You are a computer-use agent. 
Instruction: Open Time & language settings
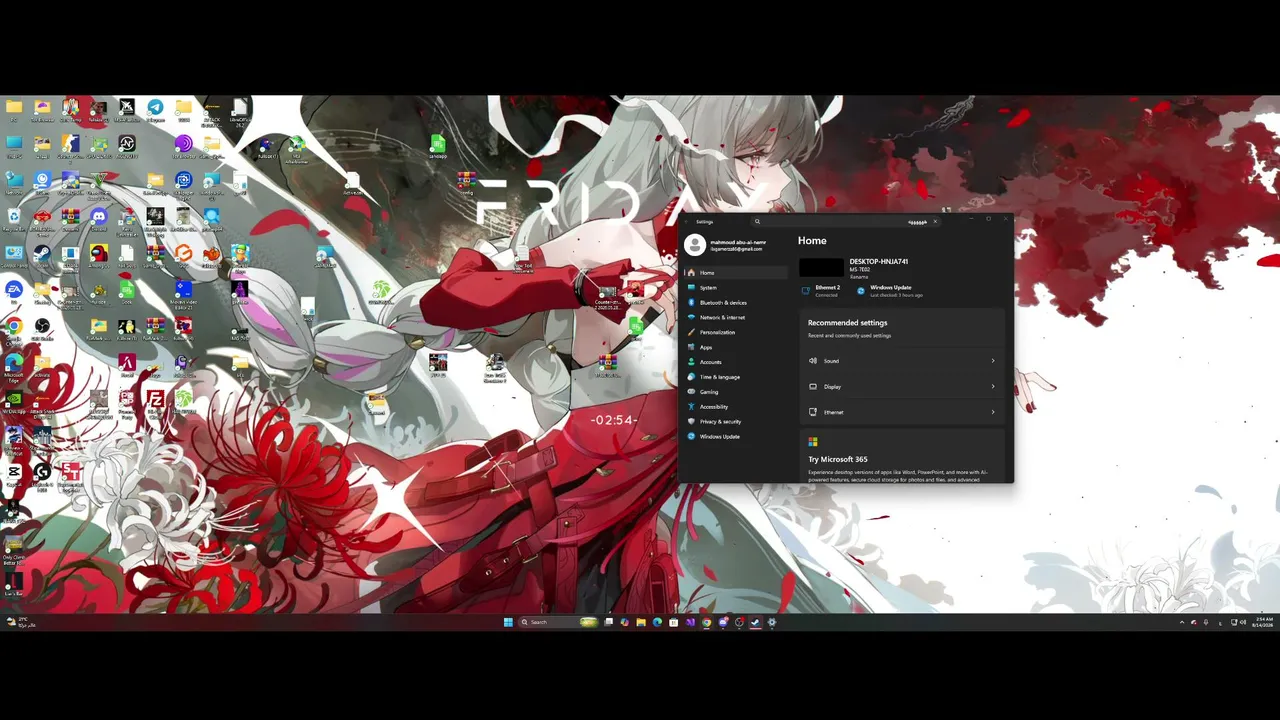[736, 377]
